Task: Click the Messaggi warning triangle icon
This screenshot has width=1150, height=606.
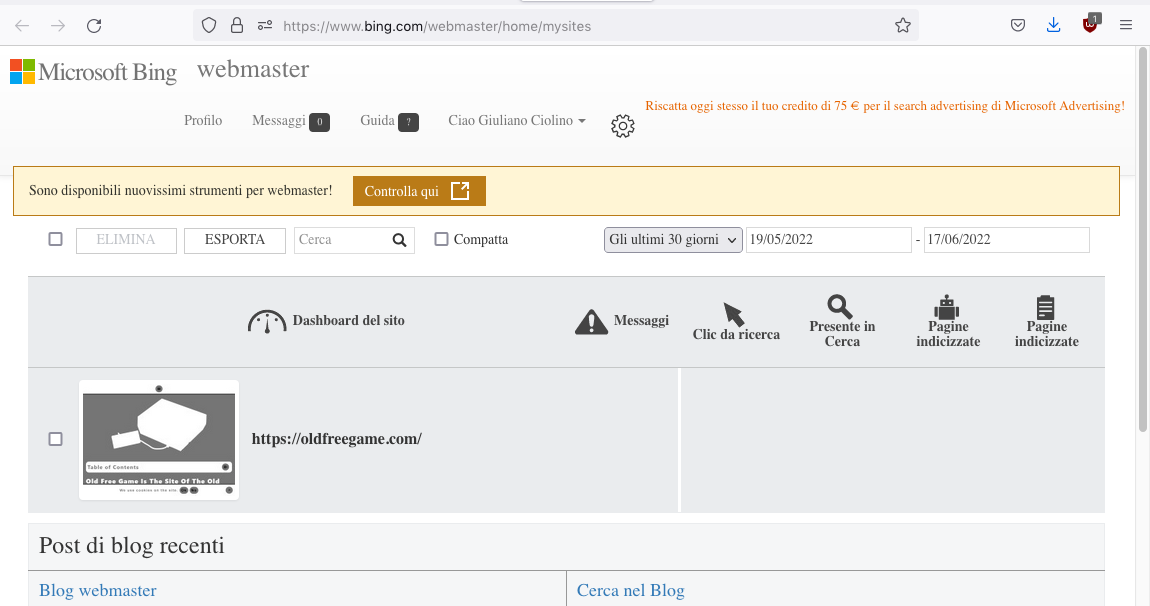Action: coord(592,322)
